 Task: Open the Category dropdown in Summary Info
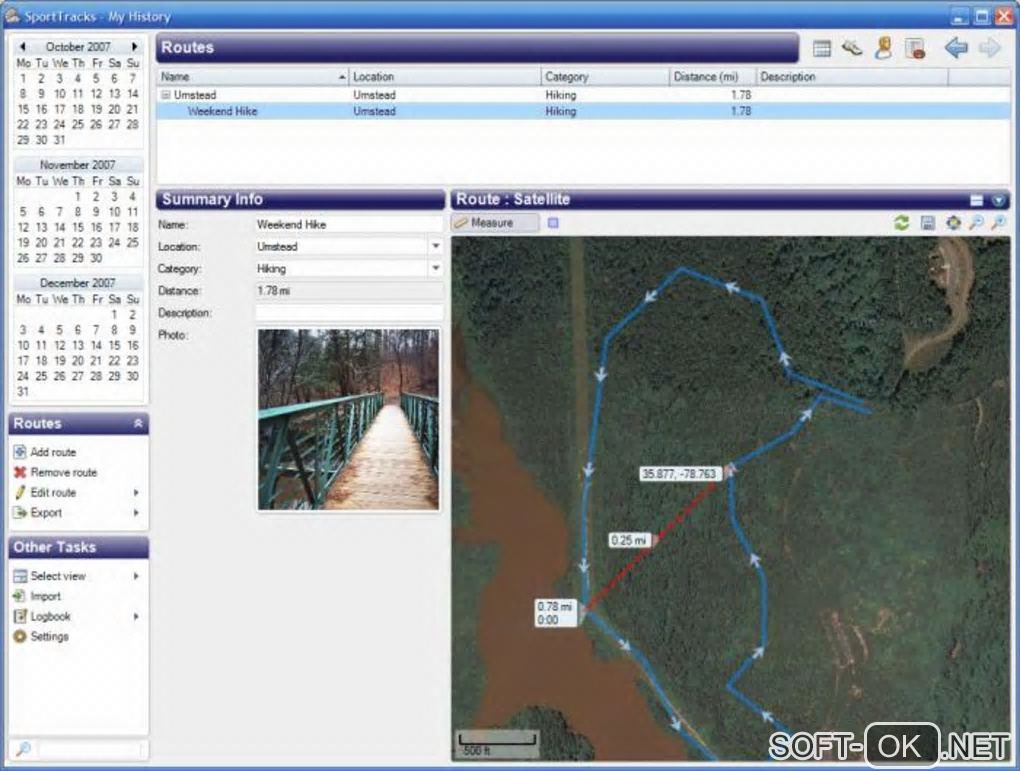(x=435, y=269)
